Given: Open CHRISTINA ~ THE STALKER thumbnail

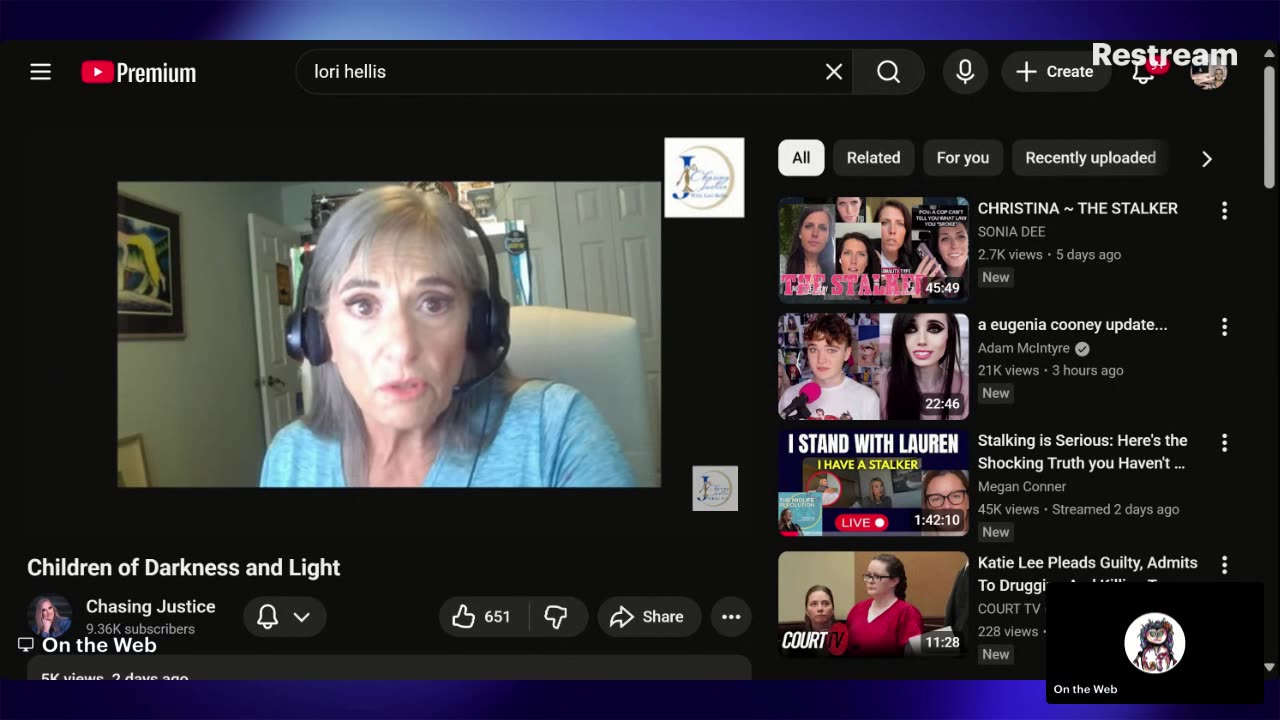Looking at the screenshot, I should (x=873, y=249).
